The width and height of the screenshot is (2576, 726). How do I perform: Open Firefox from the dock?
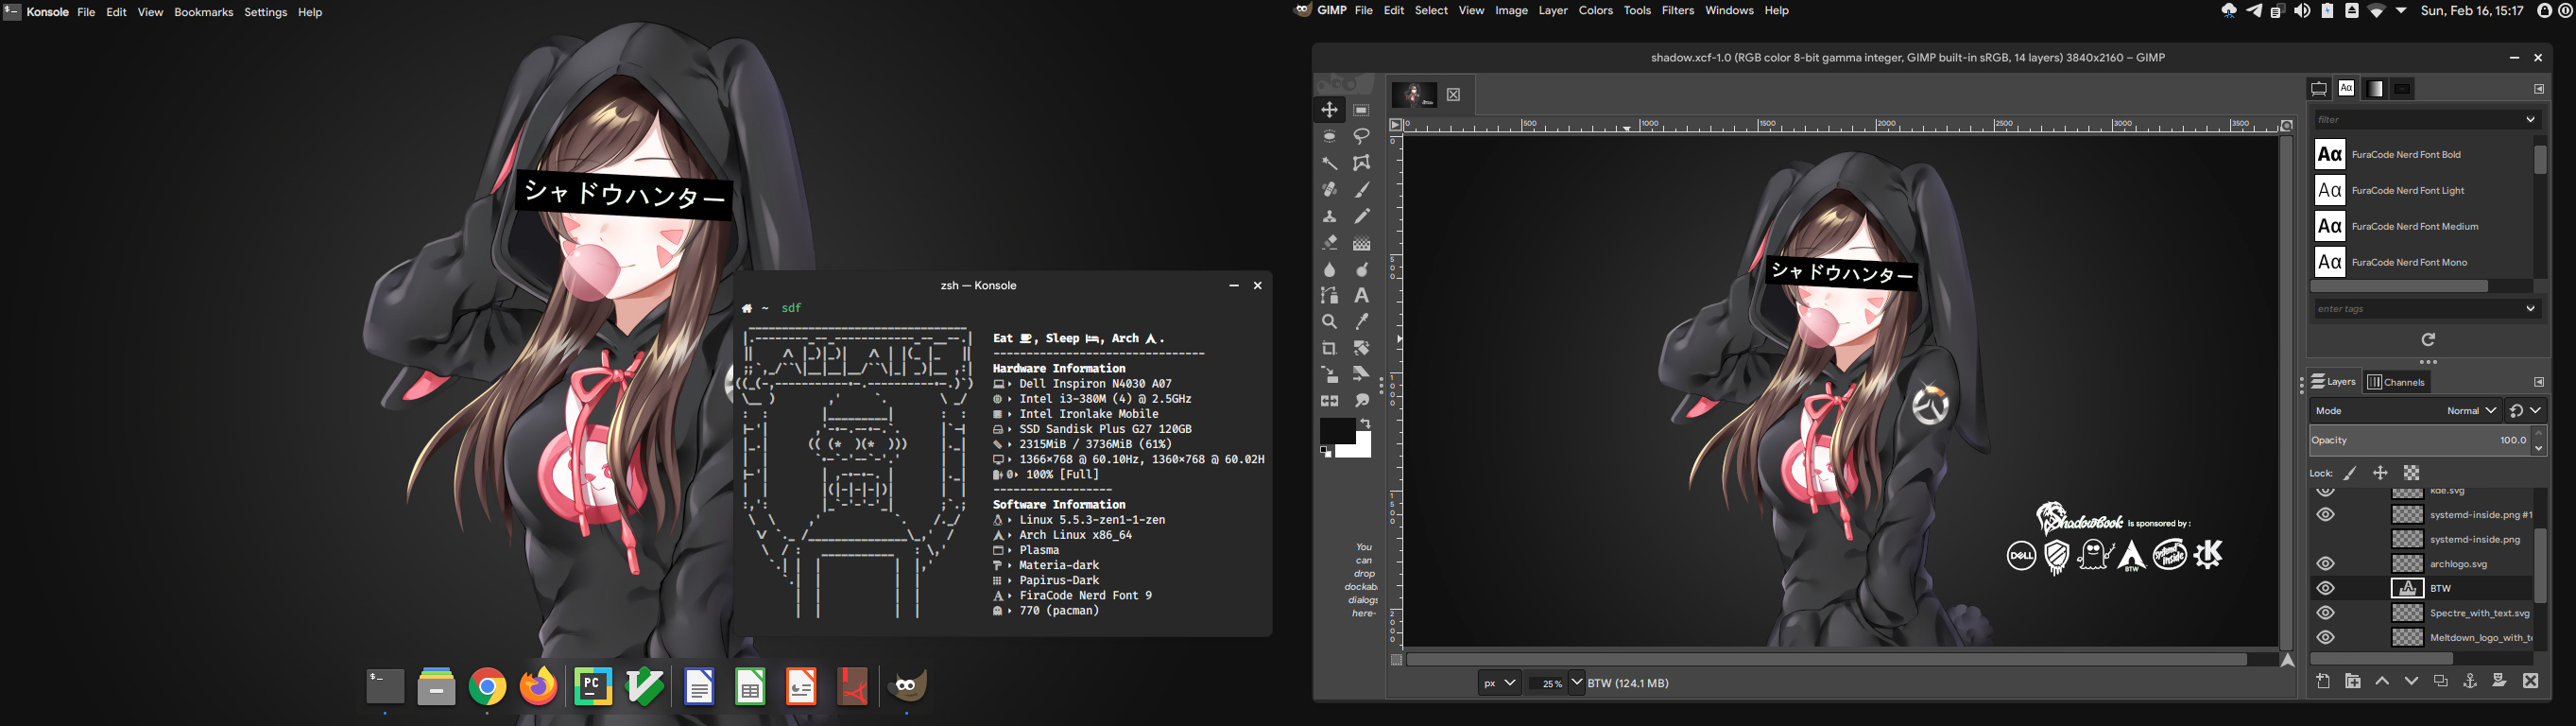[x=539, y=687]
